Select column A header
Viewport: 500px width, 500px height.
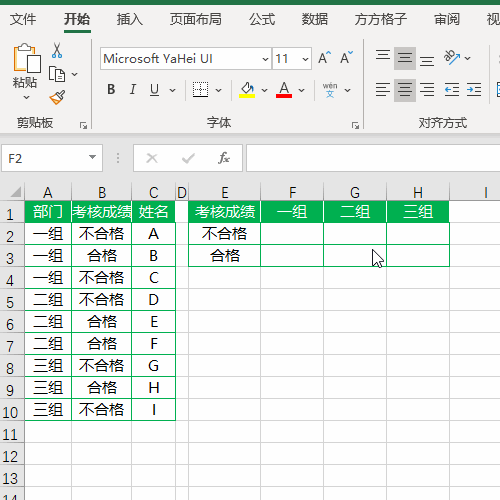(48, 192)
